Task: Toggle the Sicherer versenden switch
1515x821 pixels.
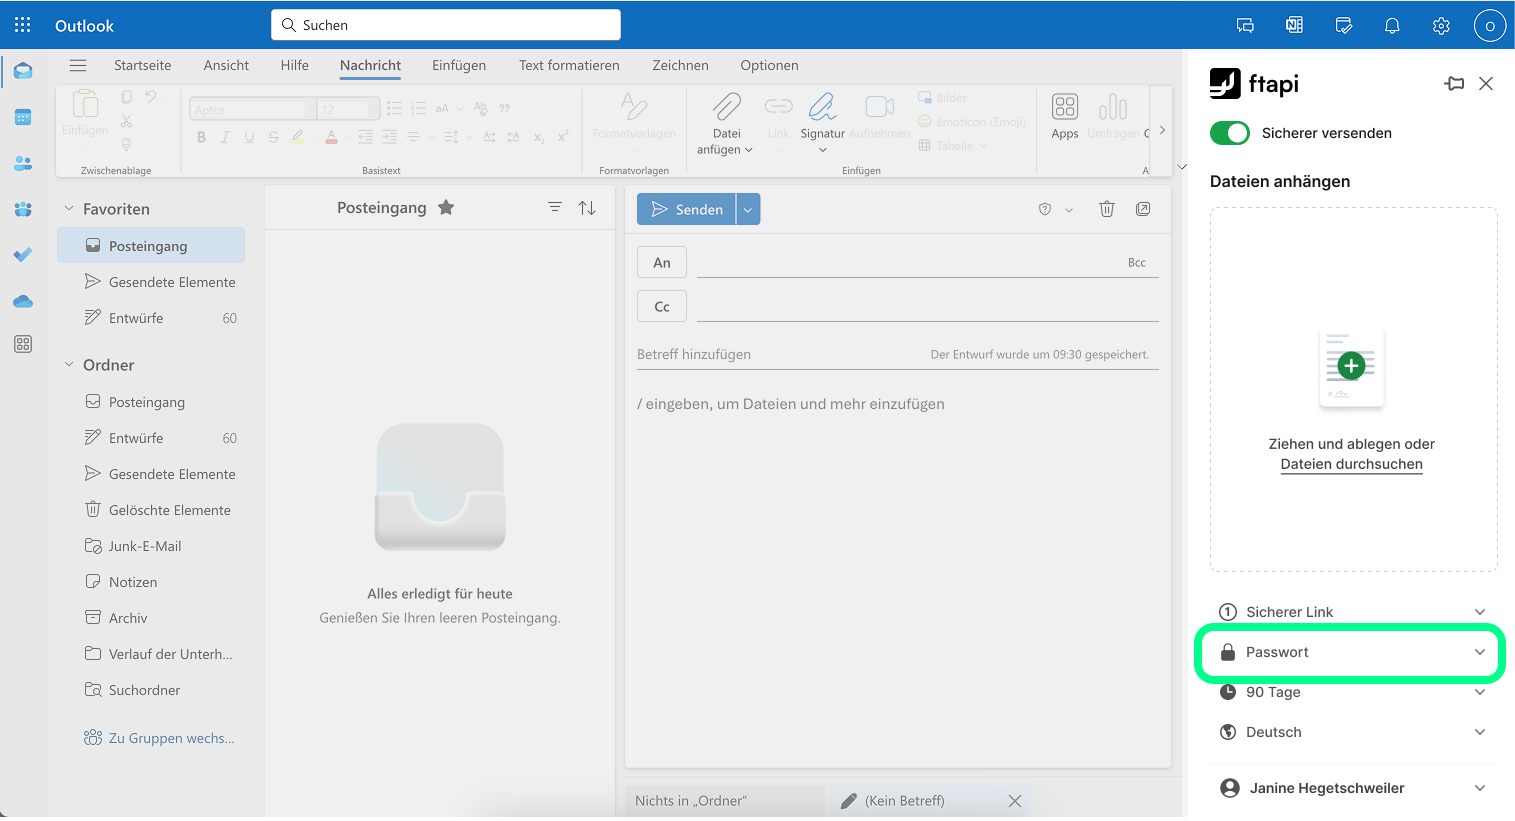Action: click(x=1230, y=133)
